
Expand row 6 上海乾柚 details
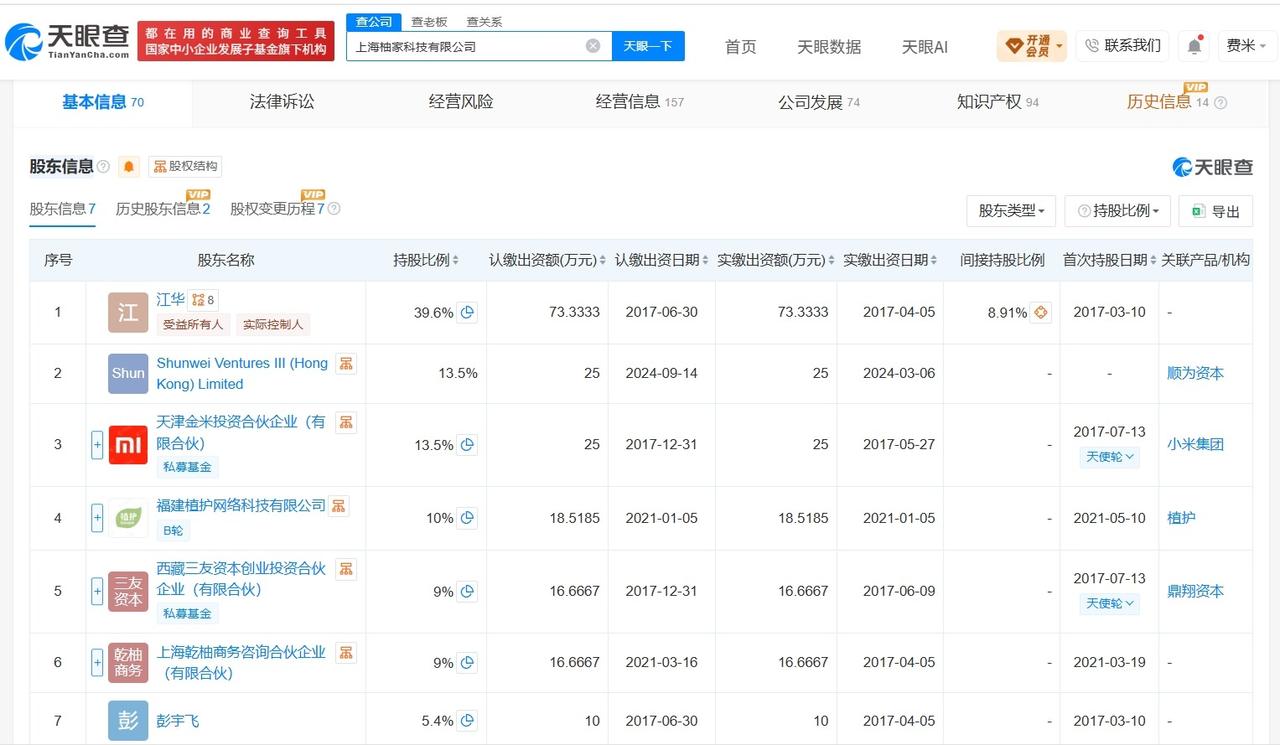tap(97, 662)
